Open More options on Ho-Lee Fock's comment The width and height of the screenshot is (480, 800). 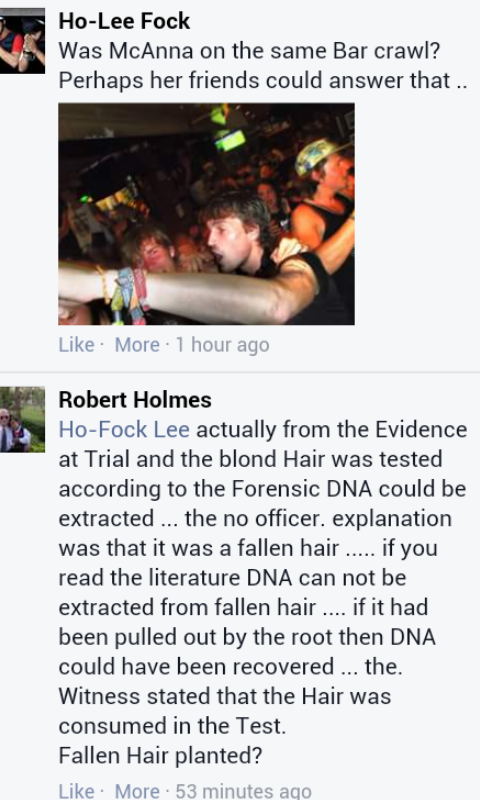[x=137, y=345]
